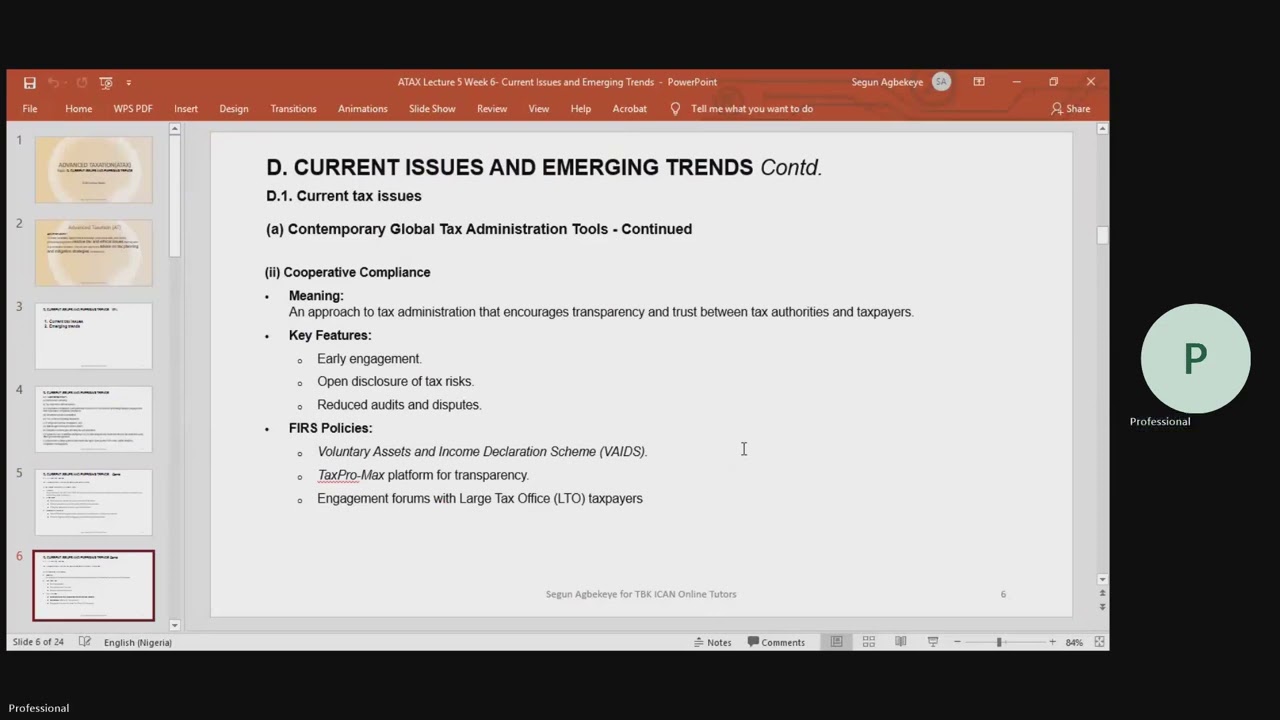Open the WPS PDF tab
Screen dimensions: 1280x720
click(x=133, y=109)
